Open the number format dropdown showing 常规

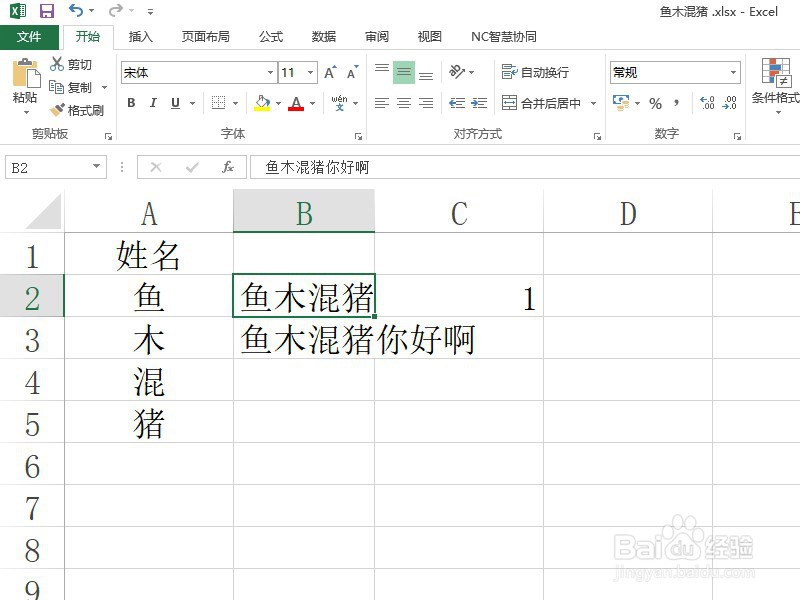[733, 72]
